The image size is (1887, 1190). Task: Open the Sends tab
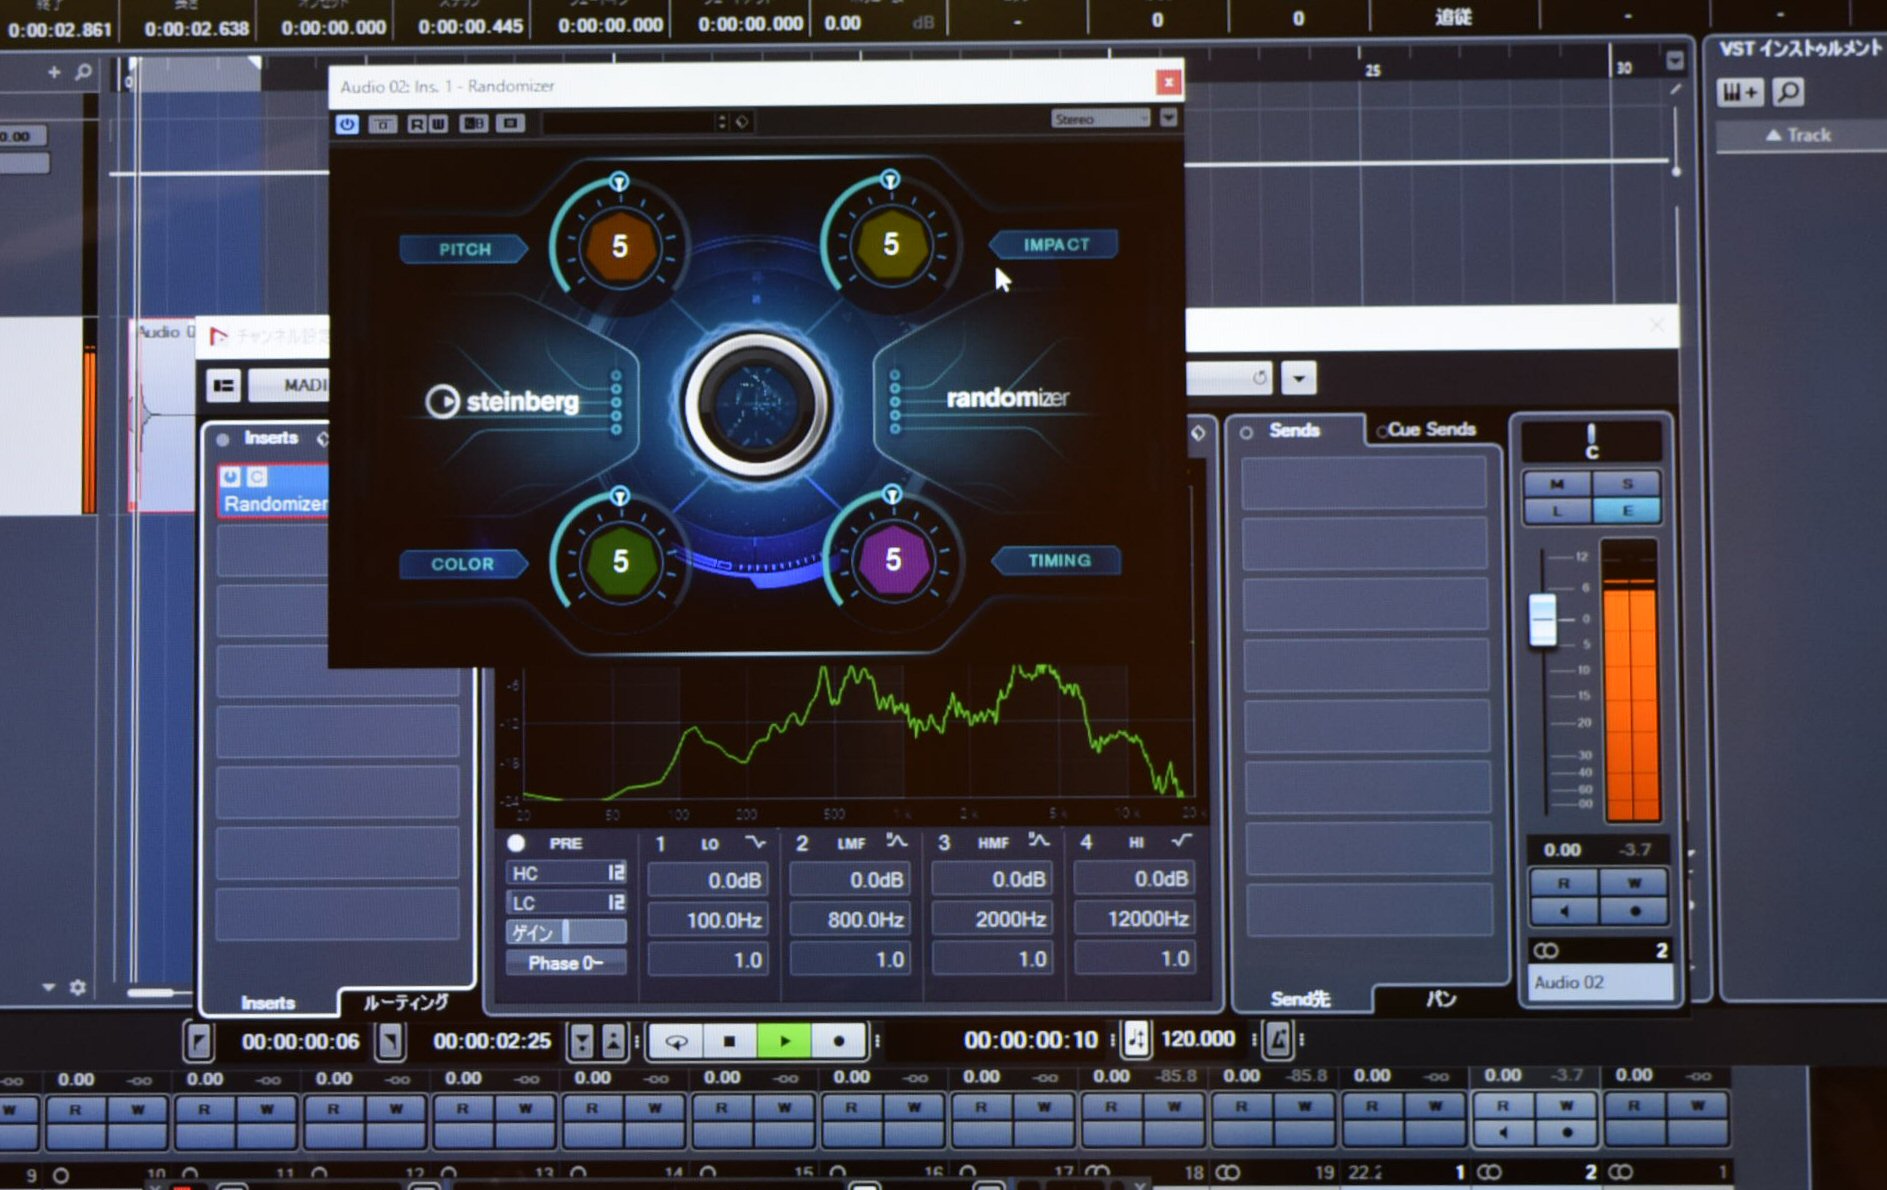tap(1294, 430)
